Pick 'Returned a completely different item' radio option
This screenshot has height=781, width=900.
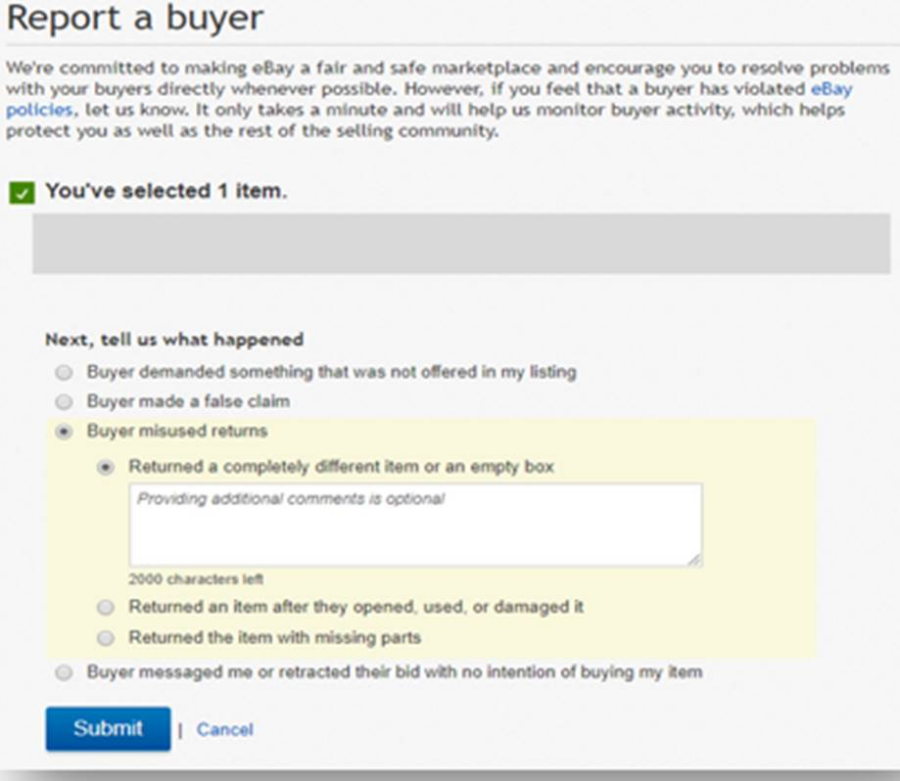(106, 467)
